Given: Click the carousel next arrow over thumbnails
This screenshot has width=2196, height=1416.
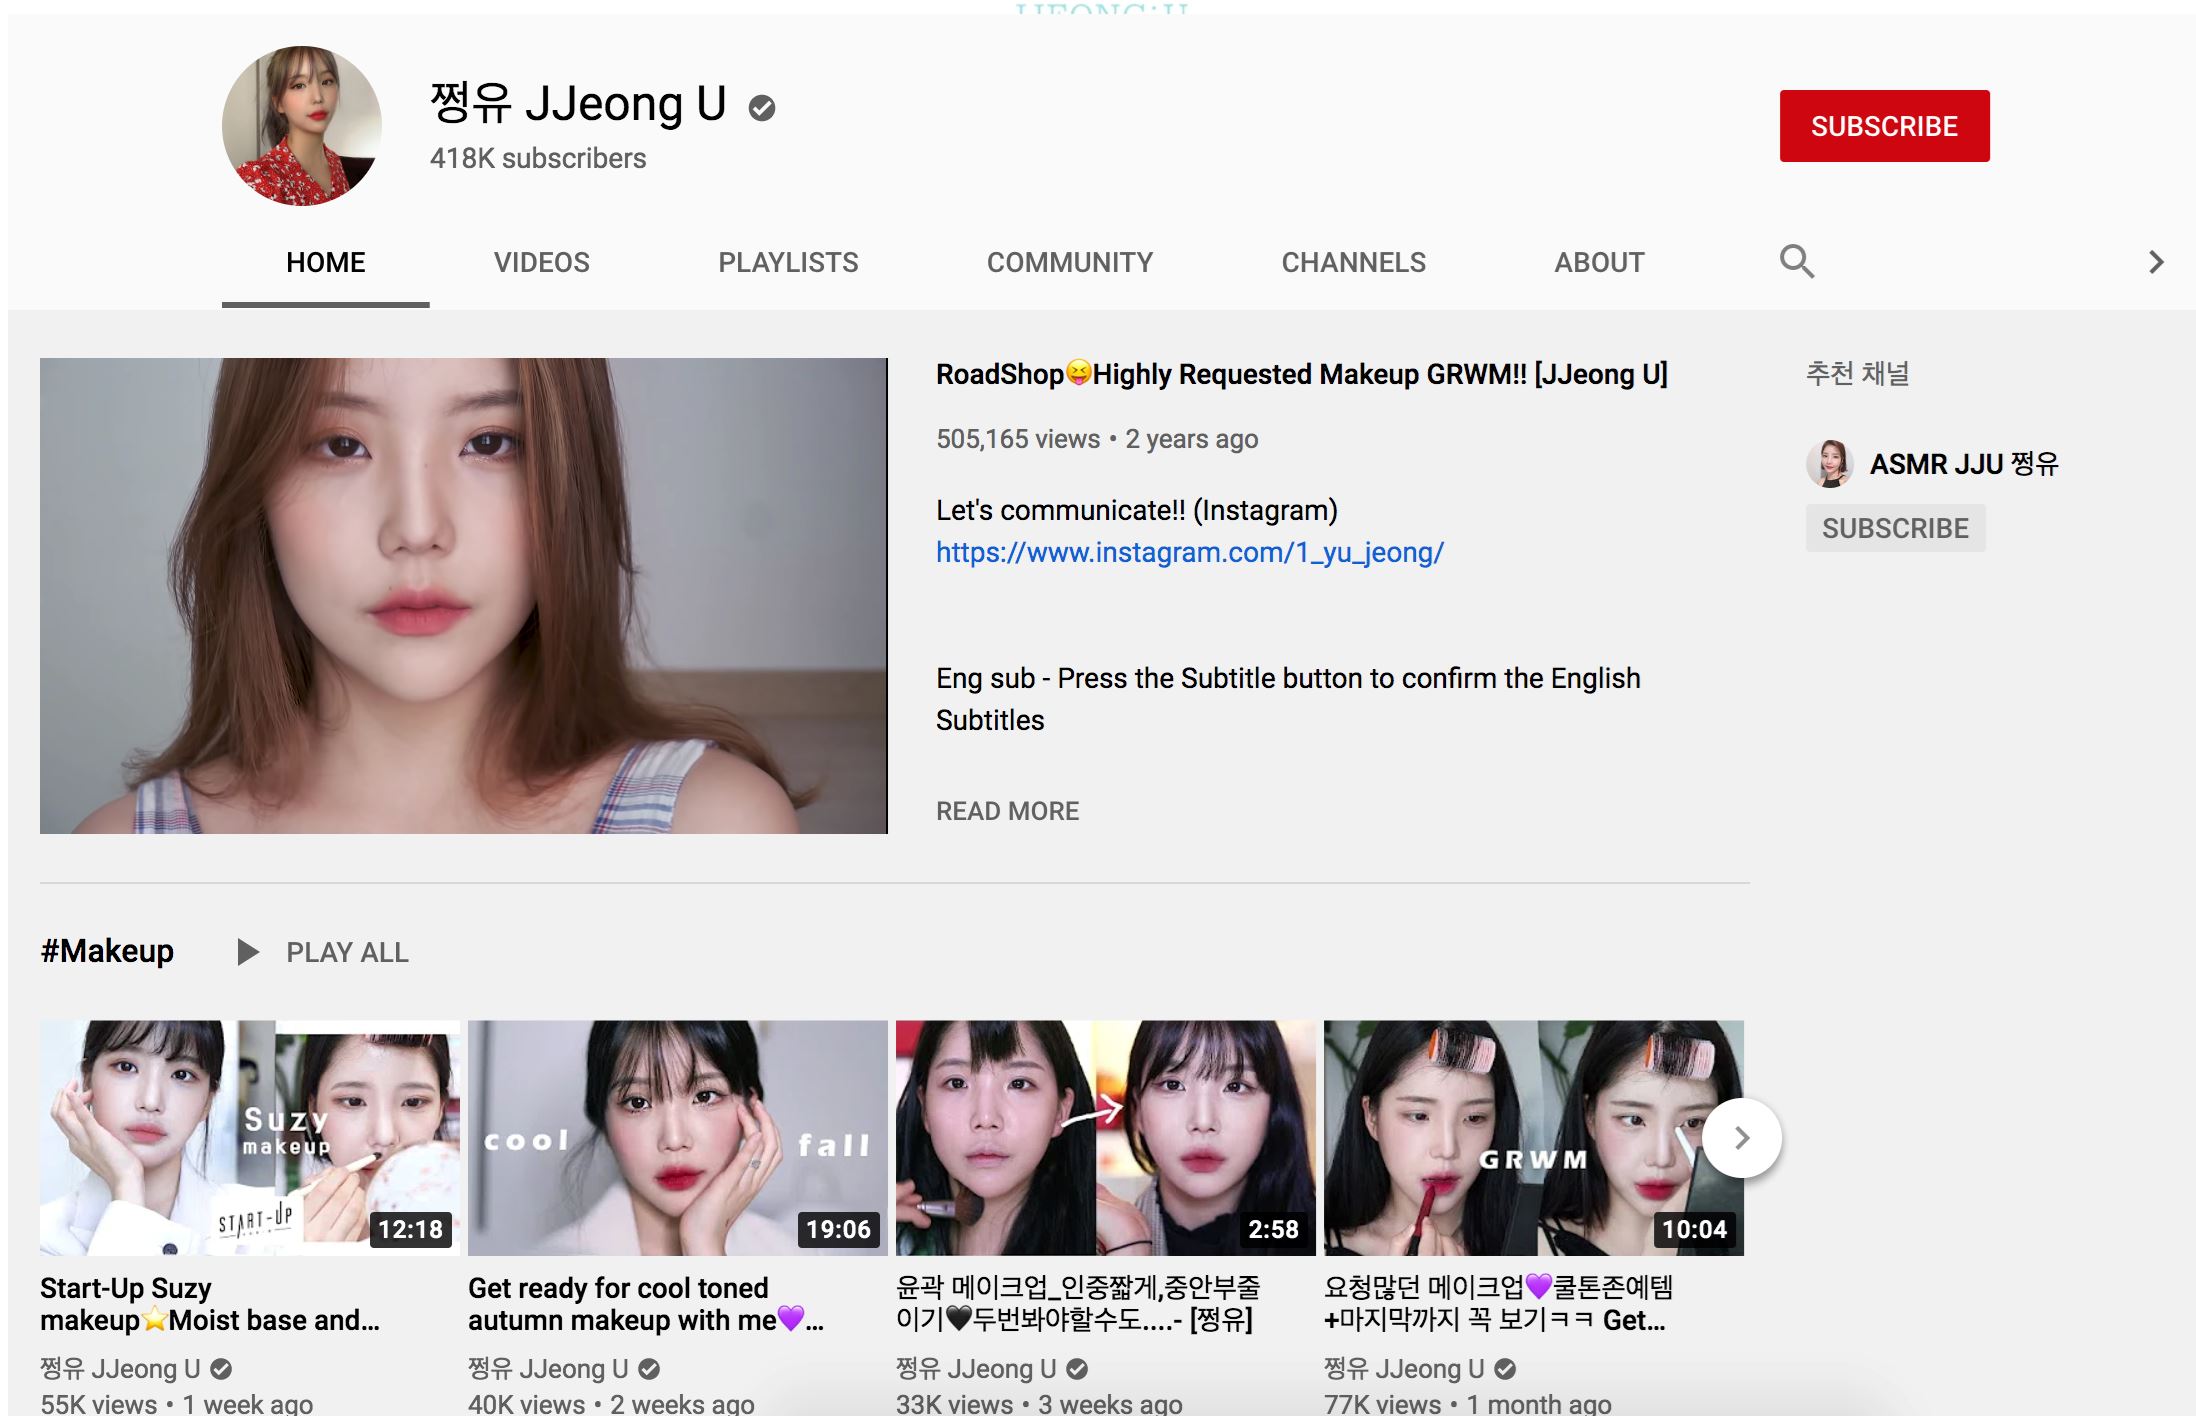Looking at the screenshot, I should pyautogui.click(x=1740, y=1136).
